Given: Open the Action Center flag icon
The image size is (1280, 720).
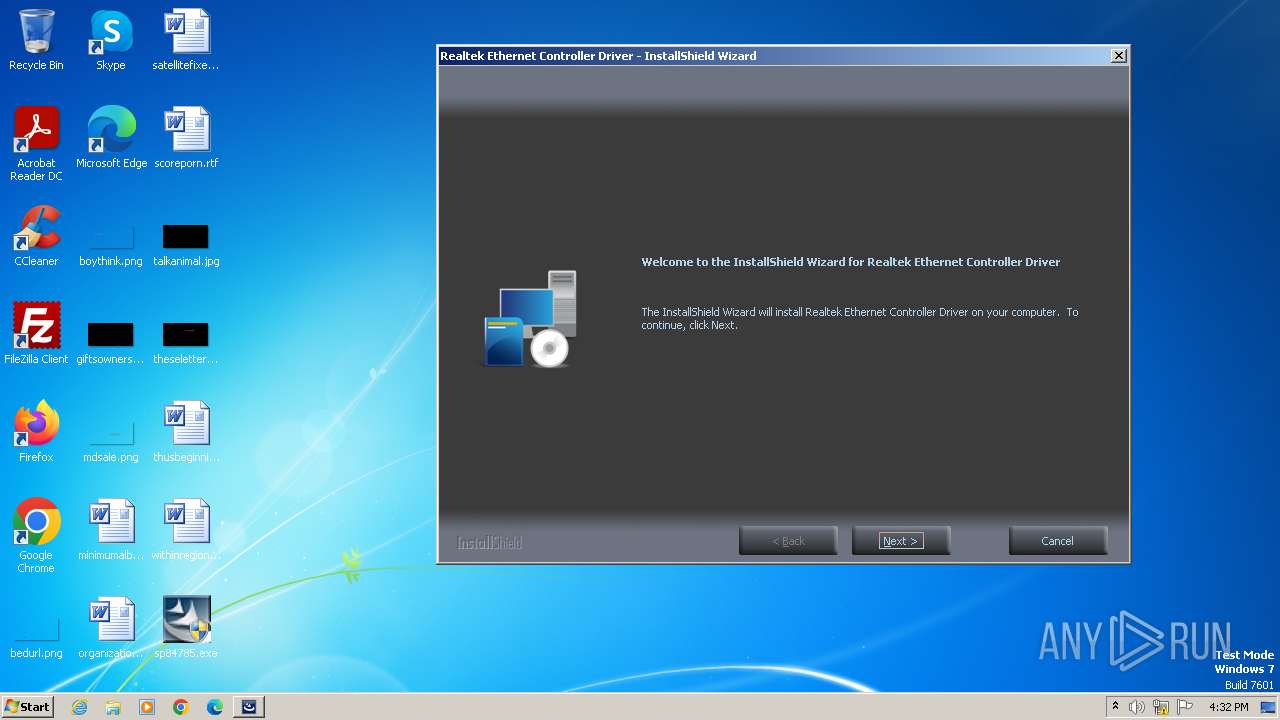Looking at the screenshot, I should (1185, 707).
